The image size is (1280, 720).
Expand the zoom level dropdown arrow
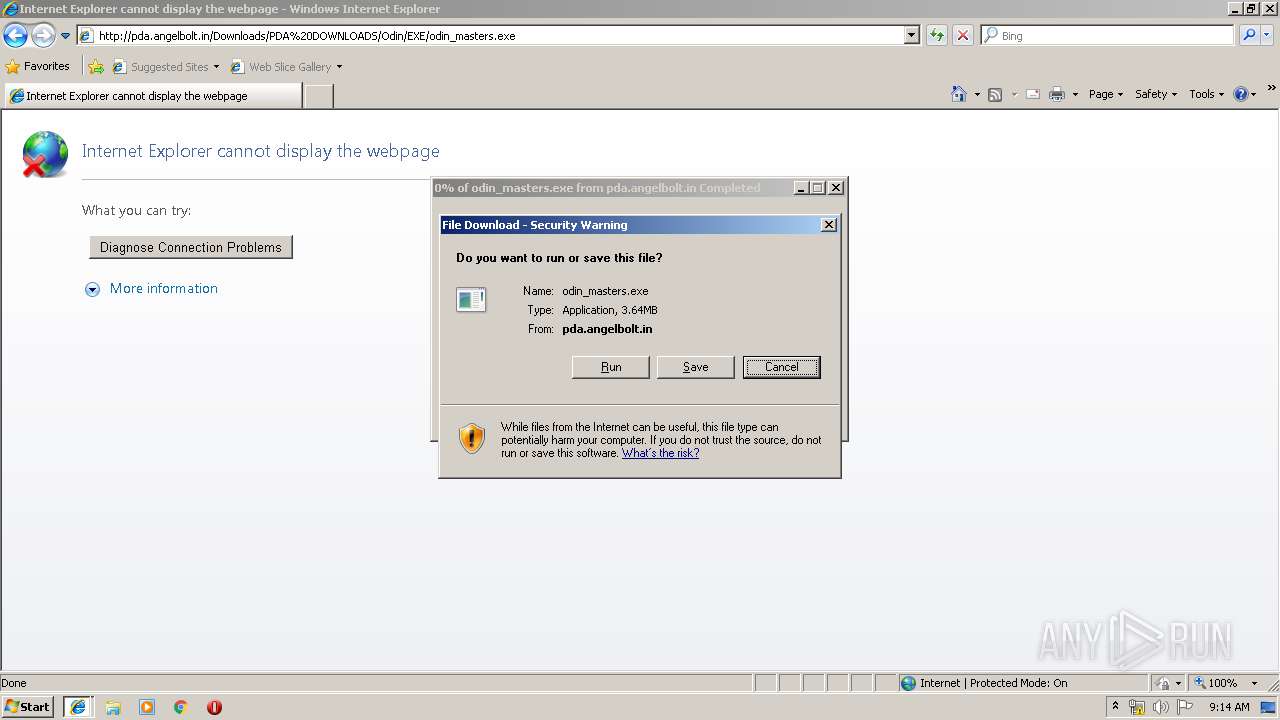tap(1254, 683)
